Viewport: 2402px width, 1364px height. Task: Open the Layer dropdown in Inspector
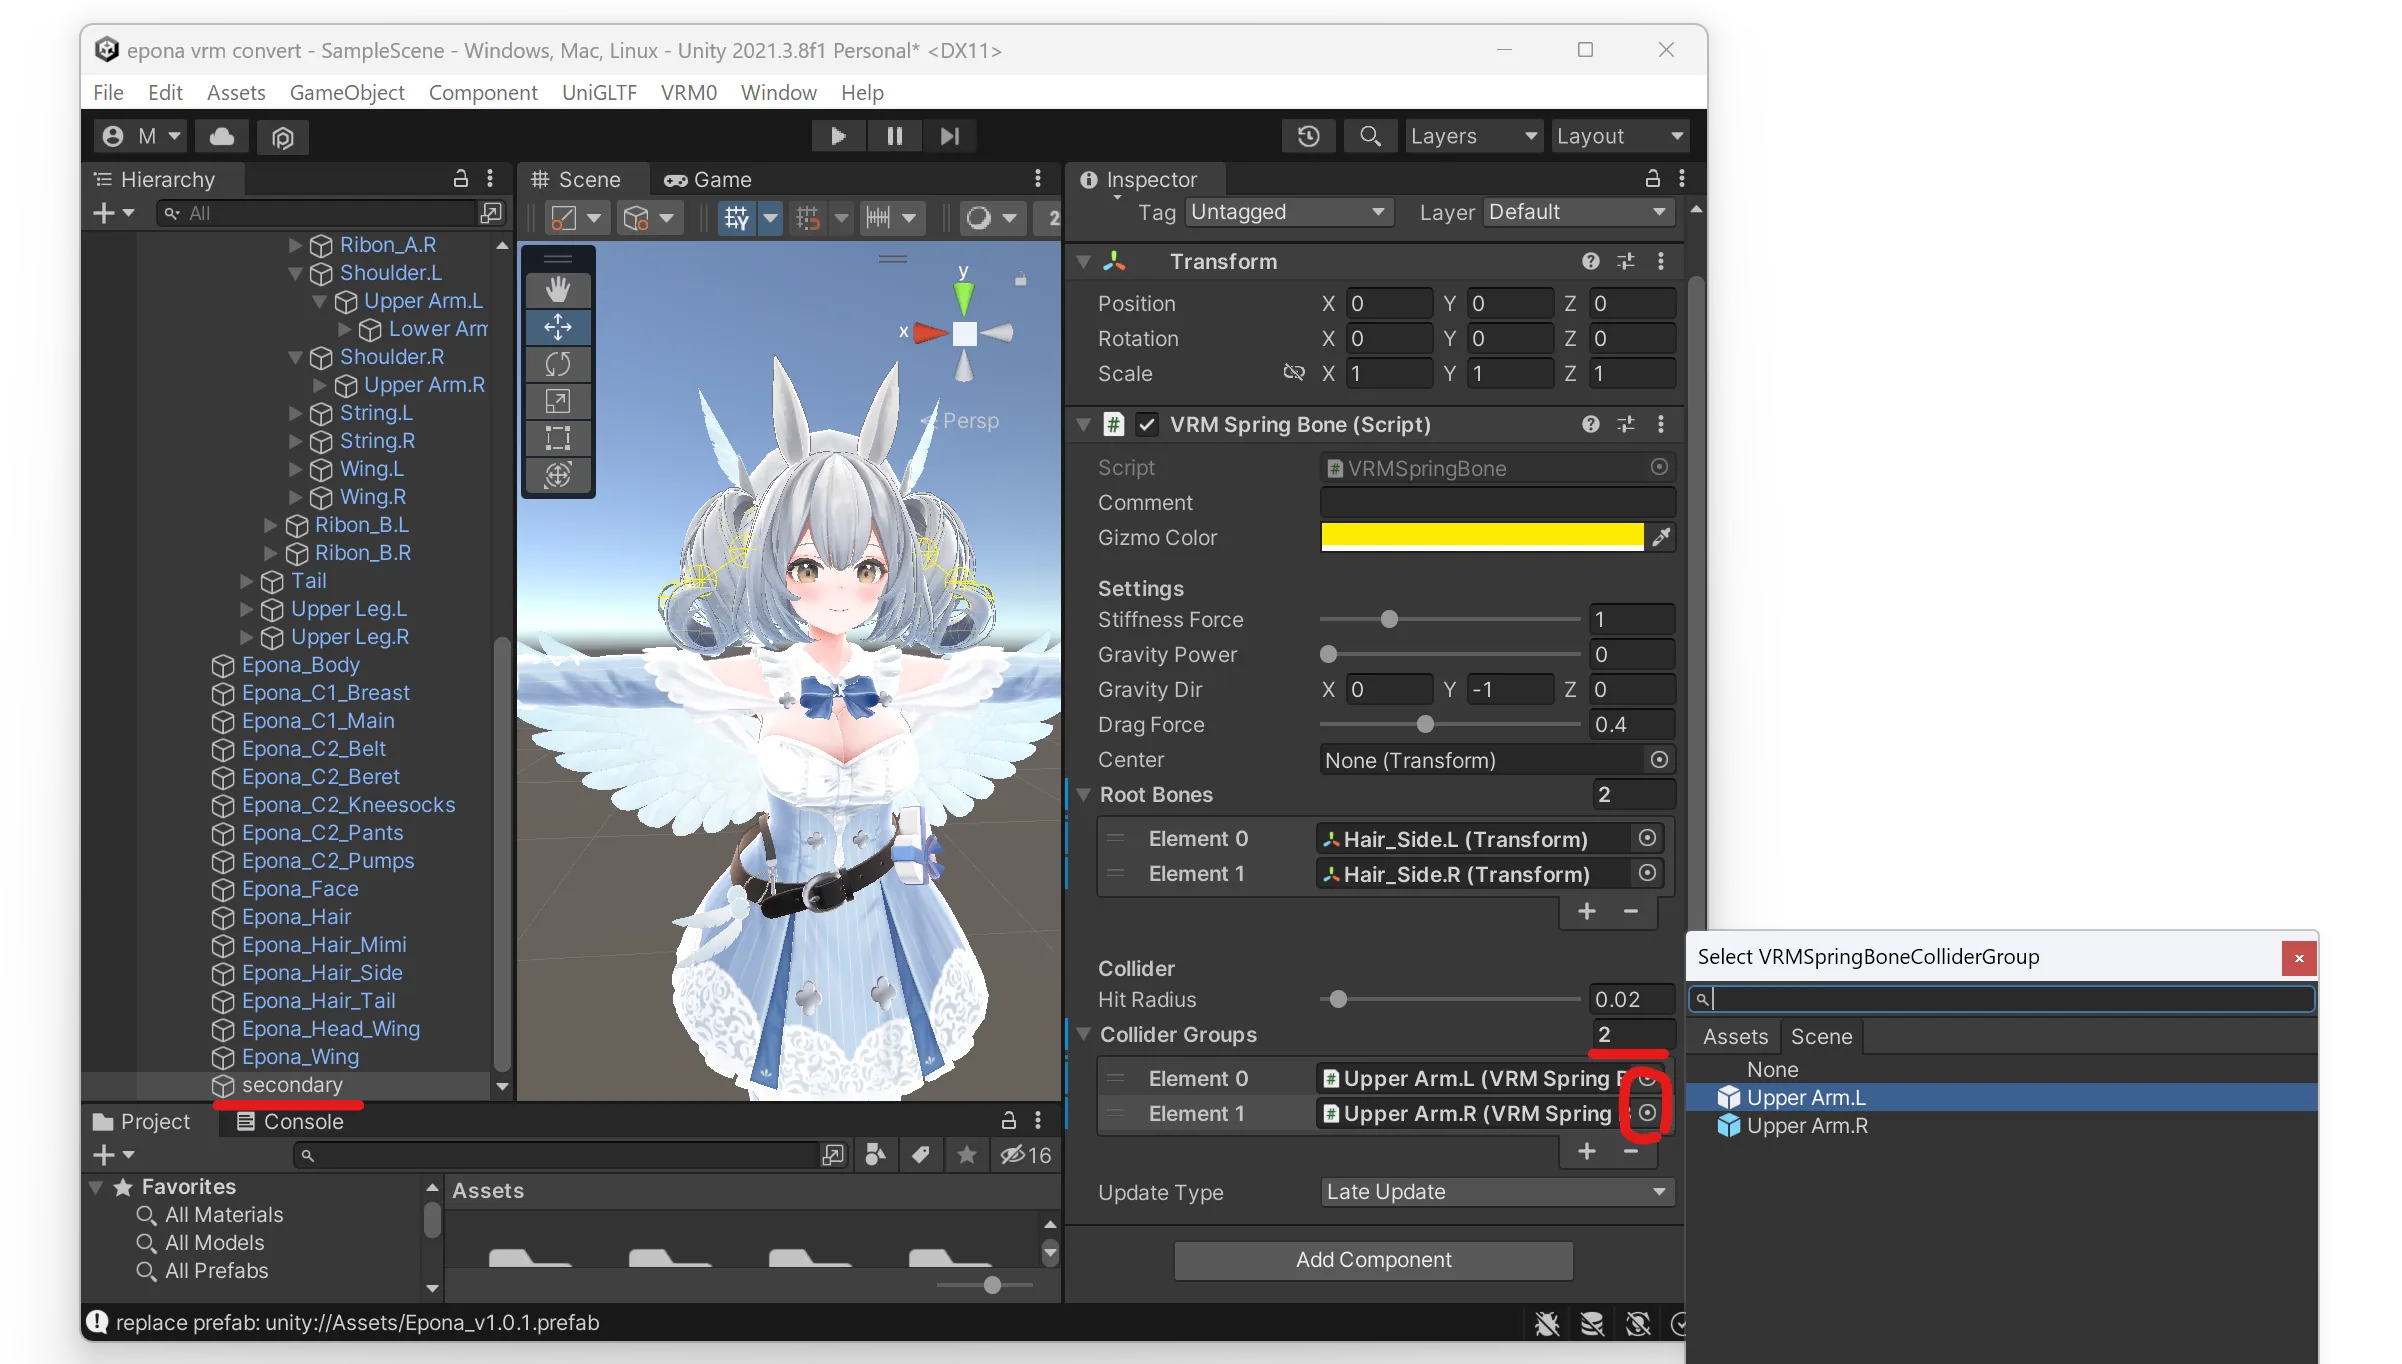[1579, 212]
